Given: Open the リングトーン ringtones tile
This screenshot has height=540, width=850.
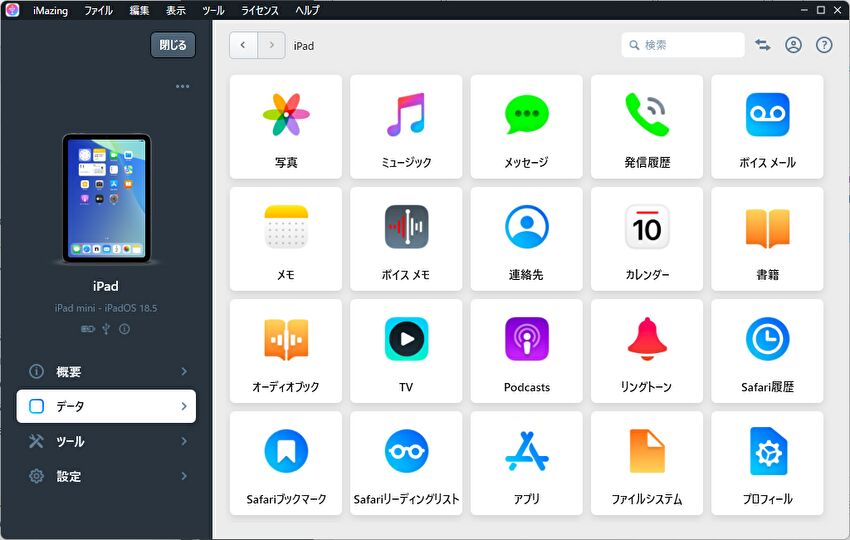Looking at the screenshot, I should click(x=647, y=351).
